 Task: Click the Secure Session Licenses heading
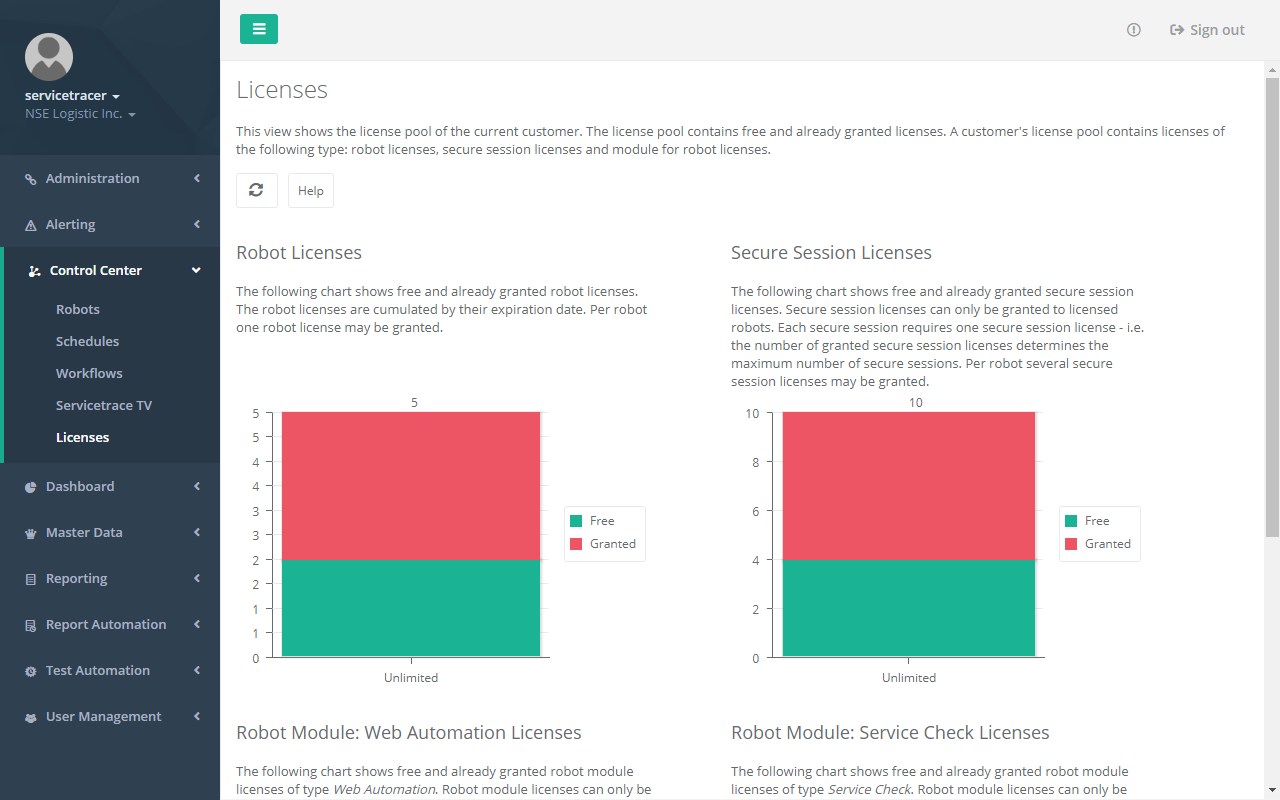click(x=831, y=252)
